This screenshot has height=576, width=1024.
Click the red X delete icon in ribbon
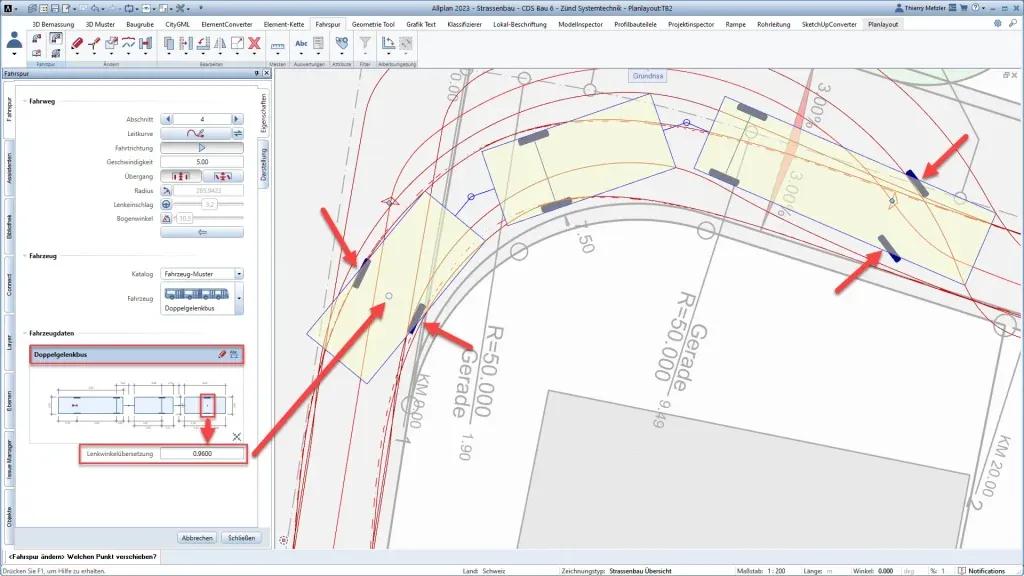(254, 43)
